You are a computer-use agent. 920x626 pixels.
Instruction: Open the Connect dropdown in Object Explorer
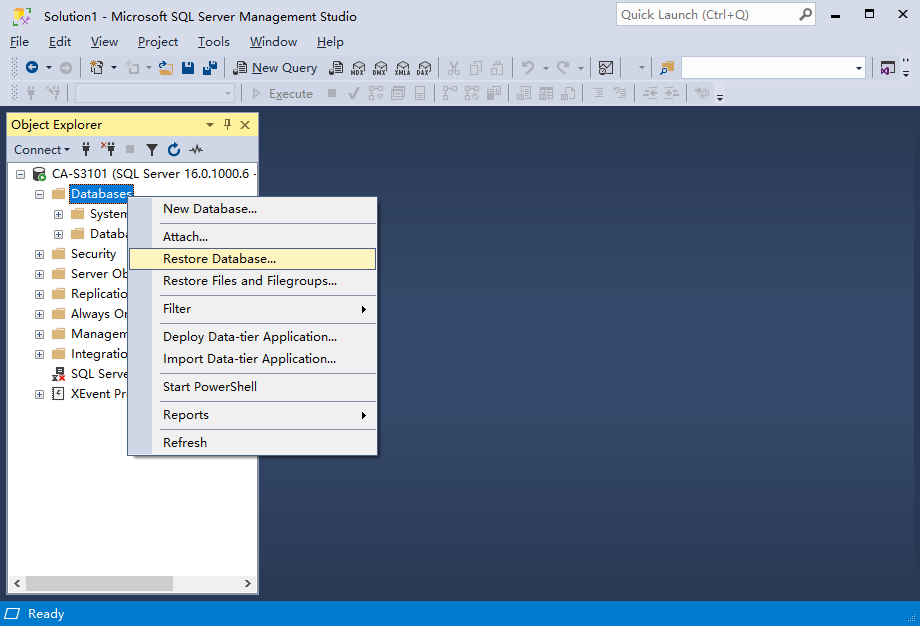(41, 150)
